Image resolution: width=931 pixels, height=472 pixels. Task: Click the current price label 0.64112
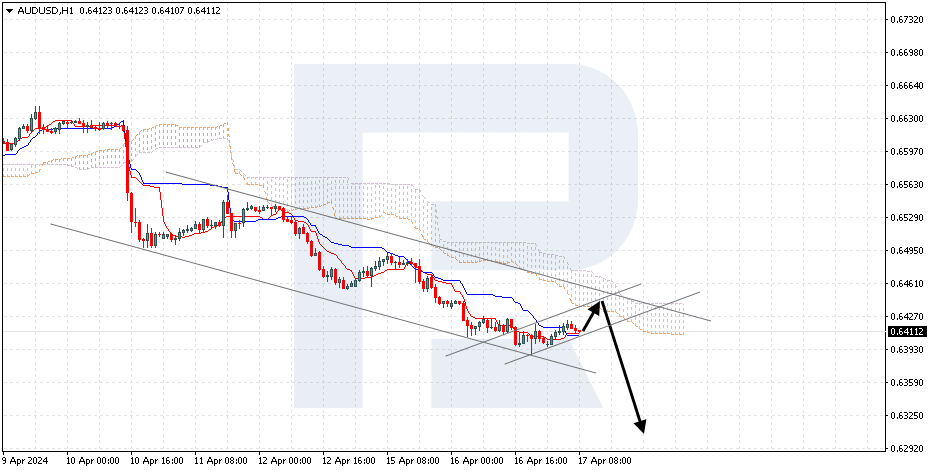tap(905, 331)
